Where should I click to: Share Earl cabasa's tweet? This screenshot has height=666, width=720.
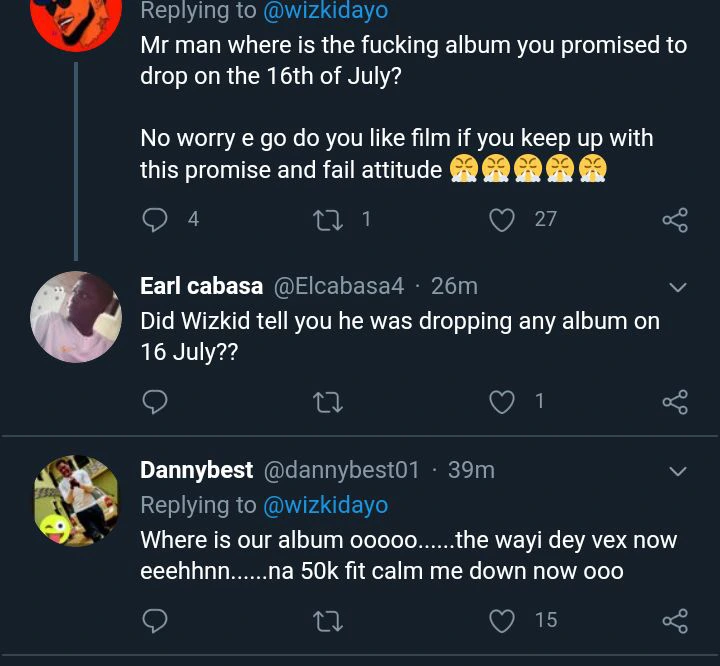[675, 402]
